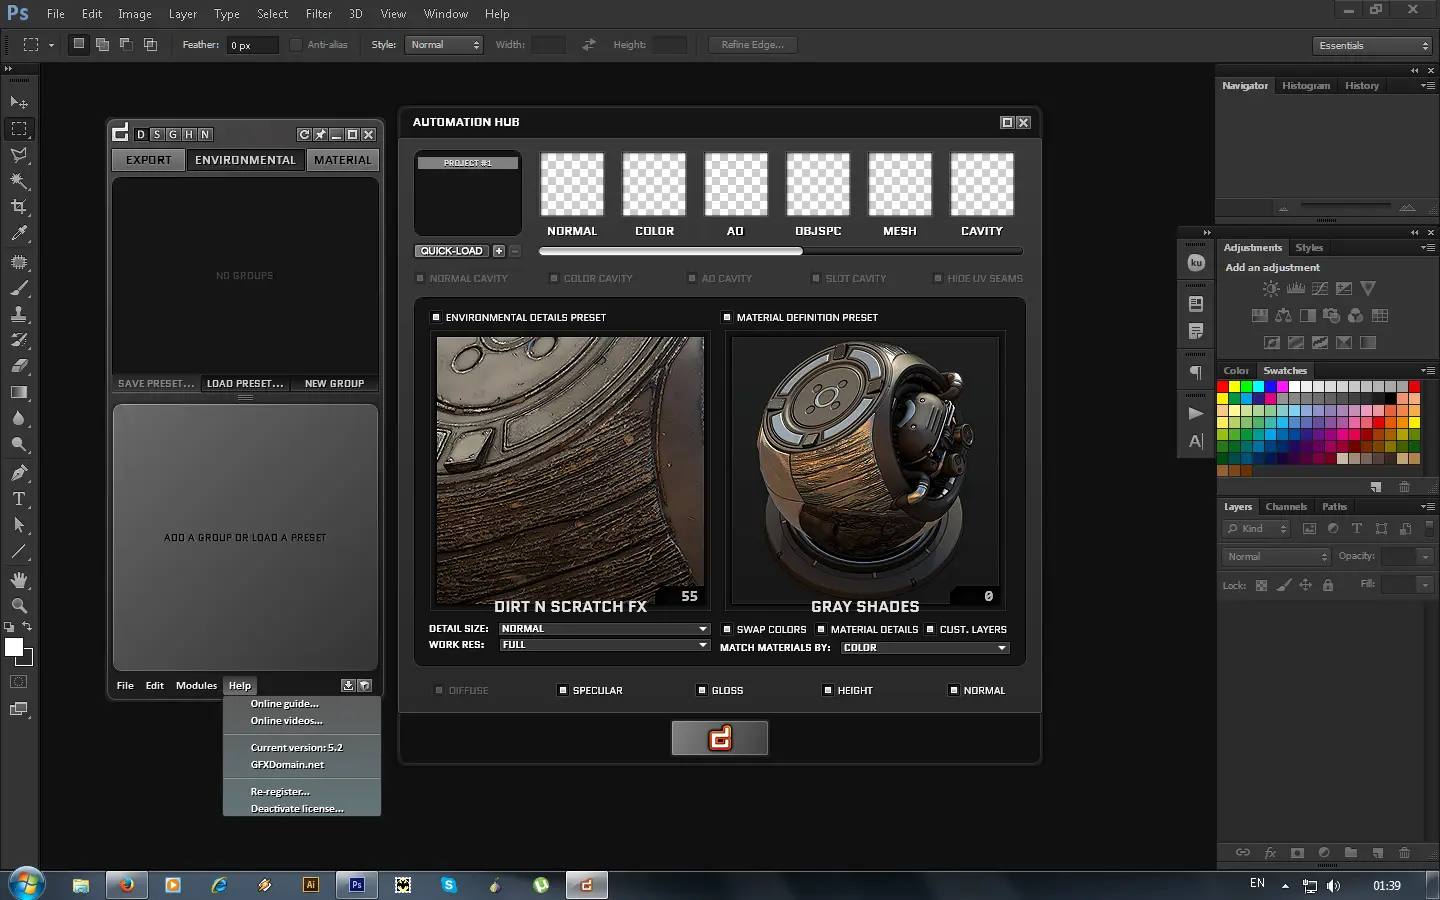Add new project with plus icon beside Quick-Load
1440x900 pixels.
pyautogui.click(x=499, y=251)
